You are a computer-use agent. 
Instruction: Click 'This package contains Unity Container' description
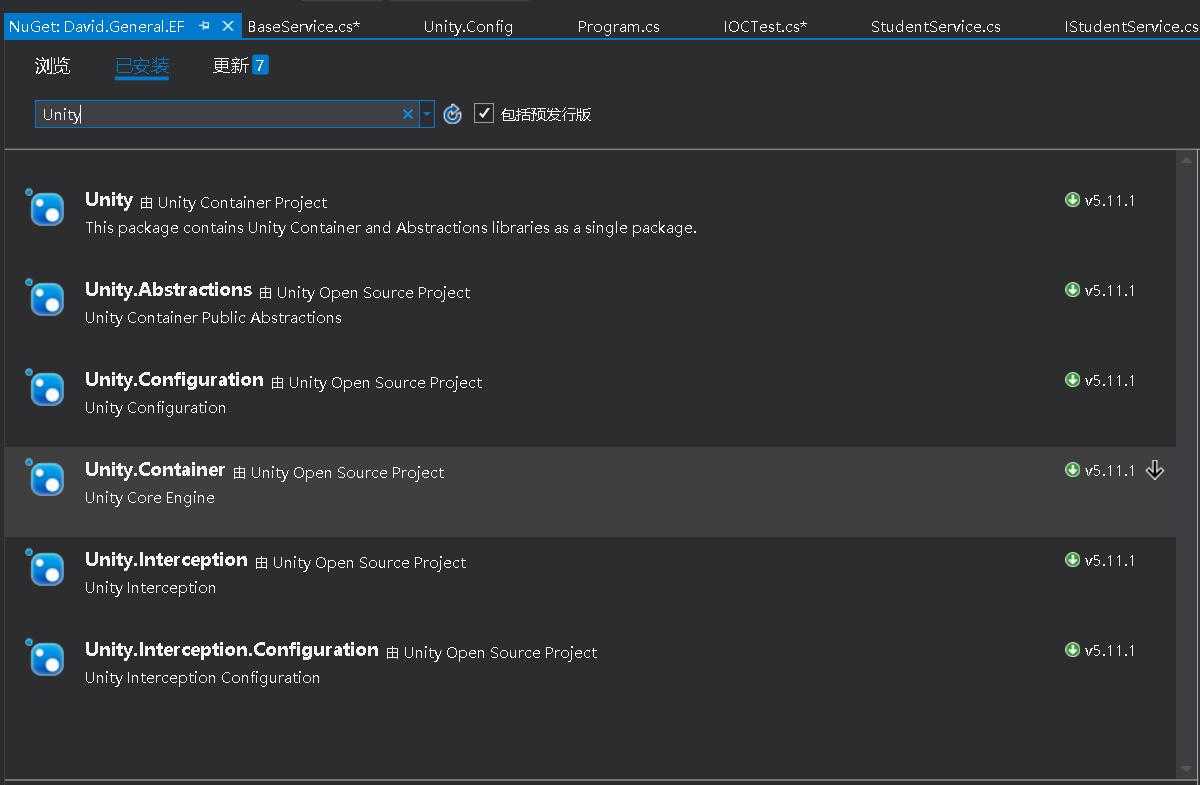pos(391,228)
